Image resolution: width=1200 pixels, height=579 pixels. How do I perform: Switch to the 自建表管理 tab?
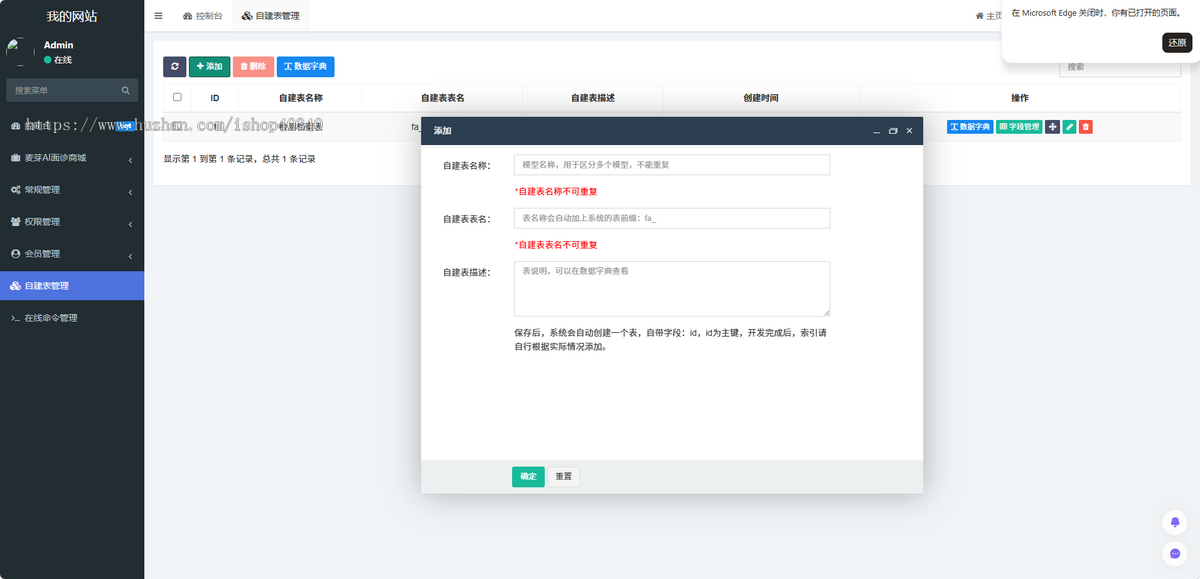[270, 16]
